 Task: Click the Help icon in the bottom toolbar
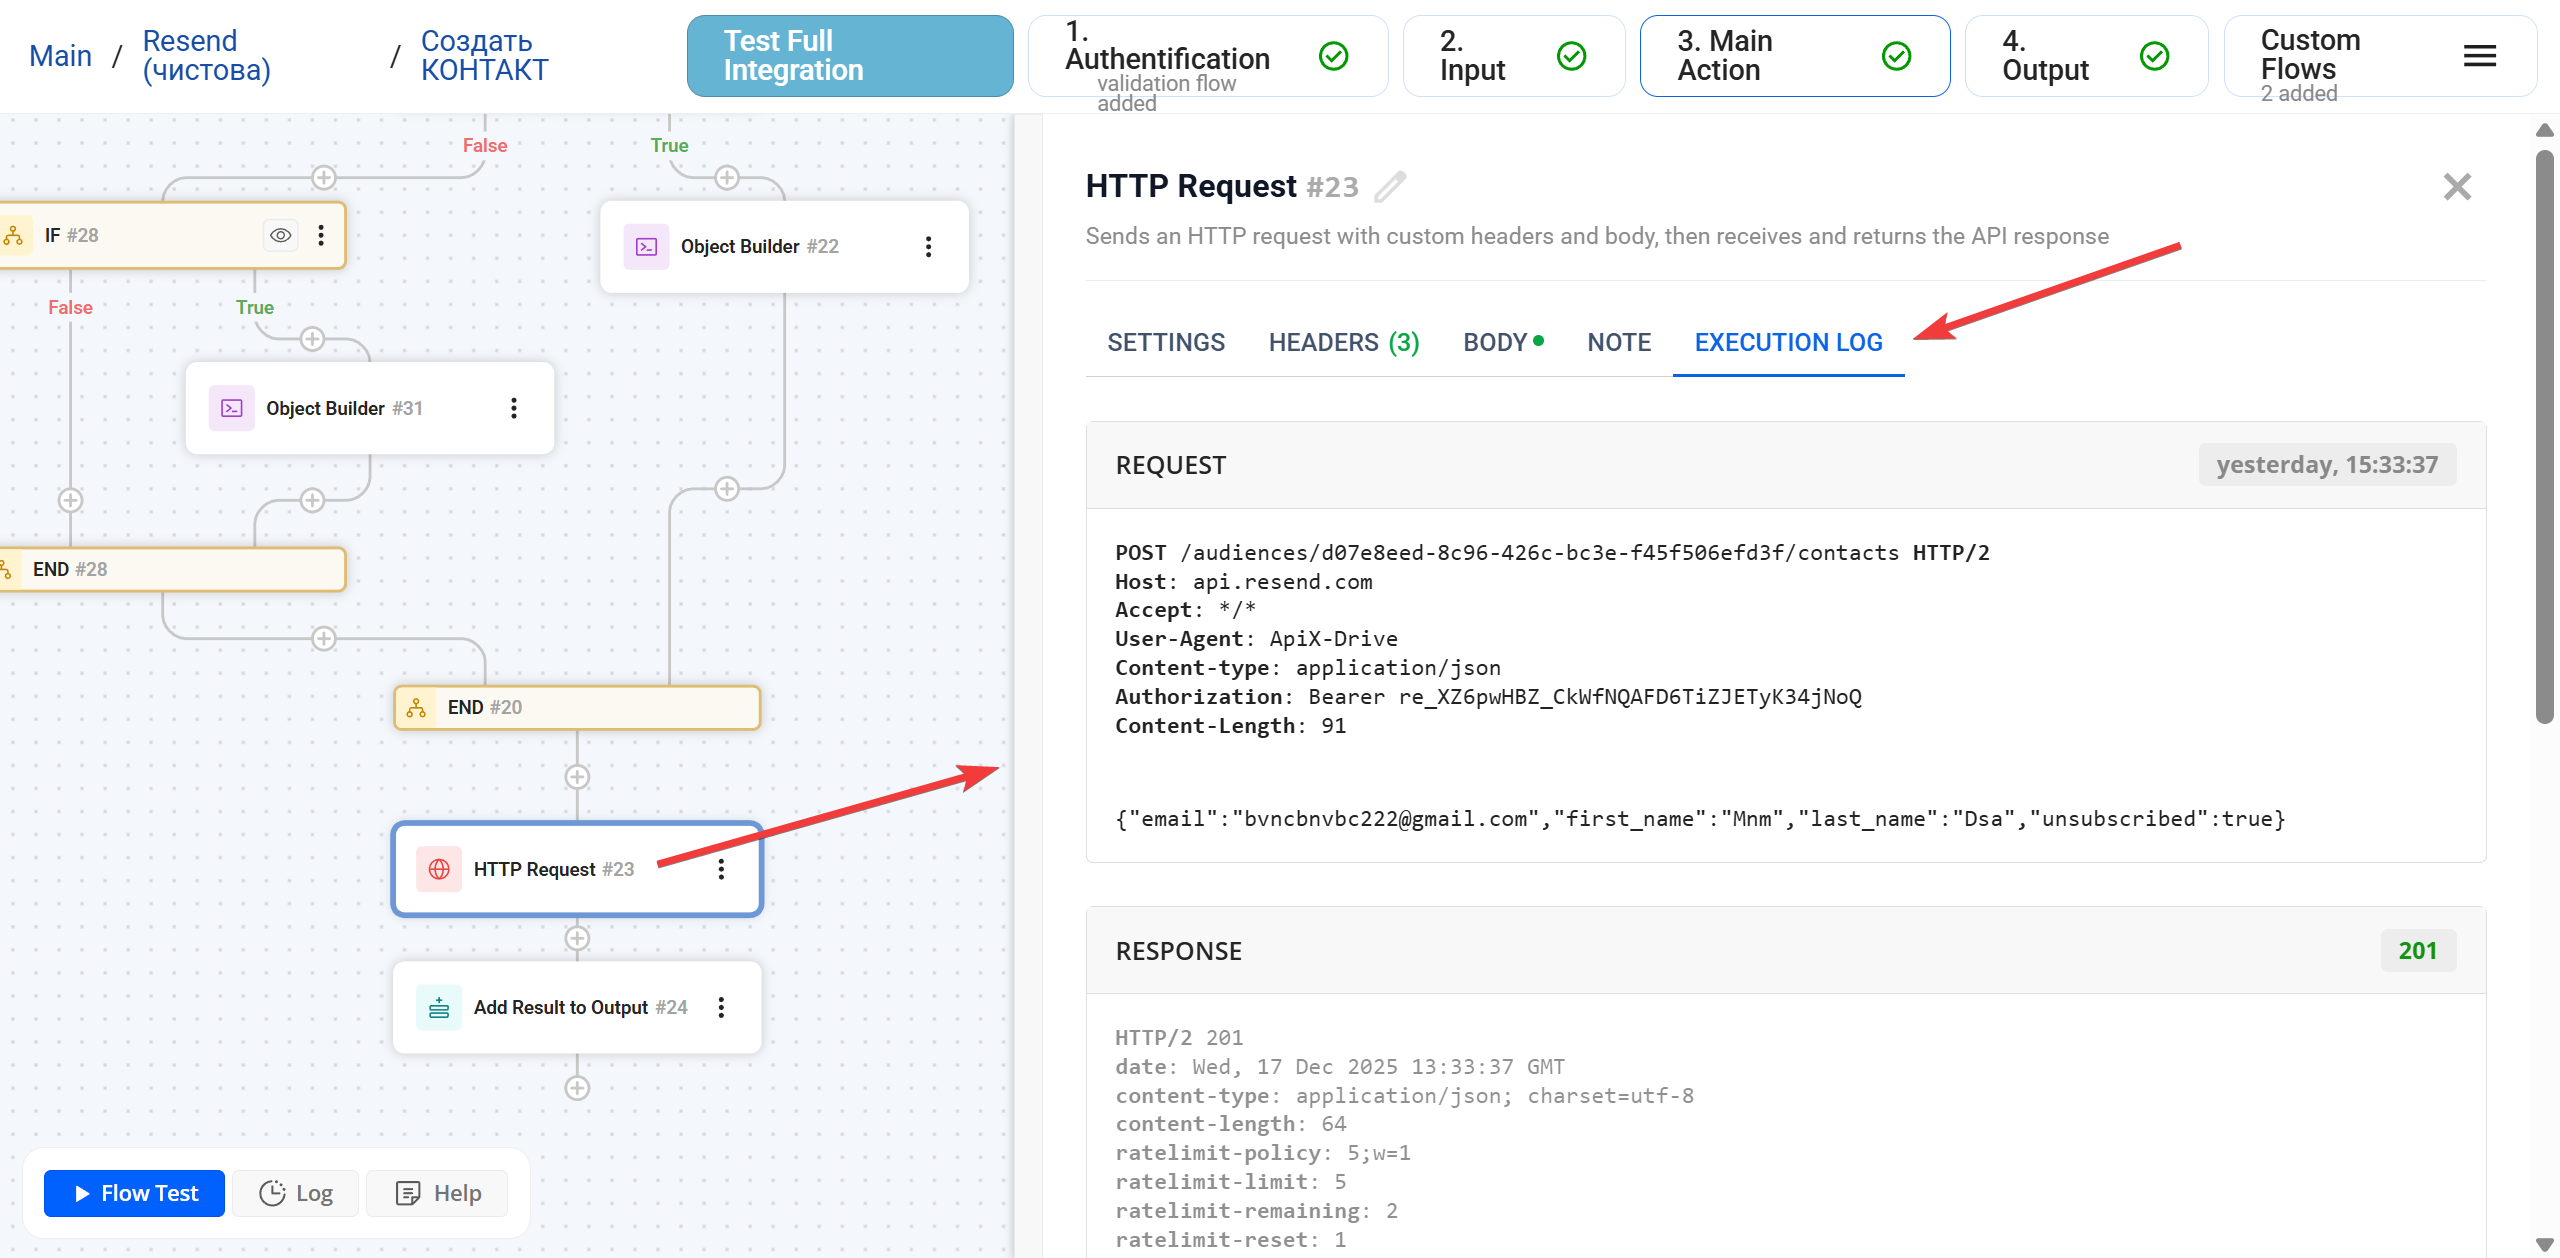pyautogui.click(x=408, y=1192)
